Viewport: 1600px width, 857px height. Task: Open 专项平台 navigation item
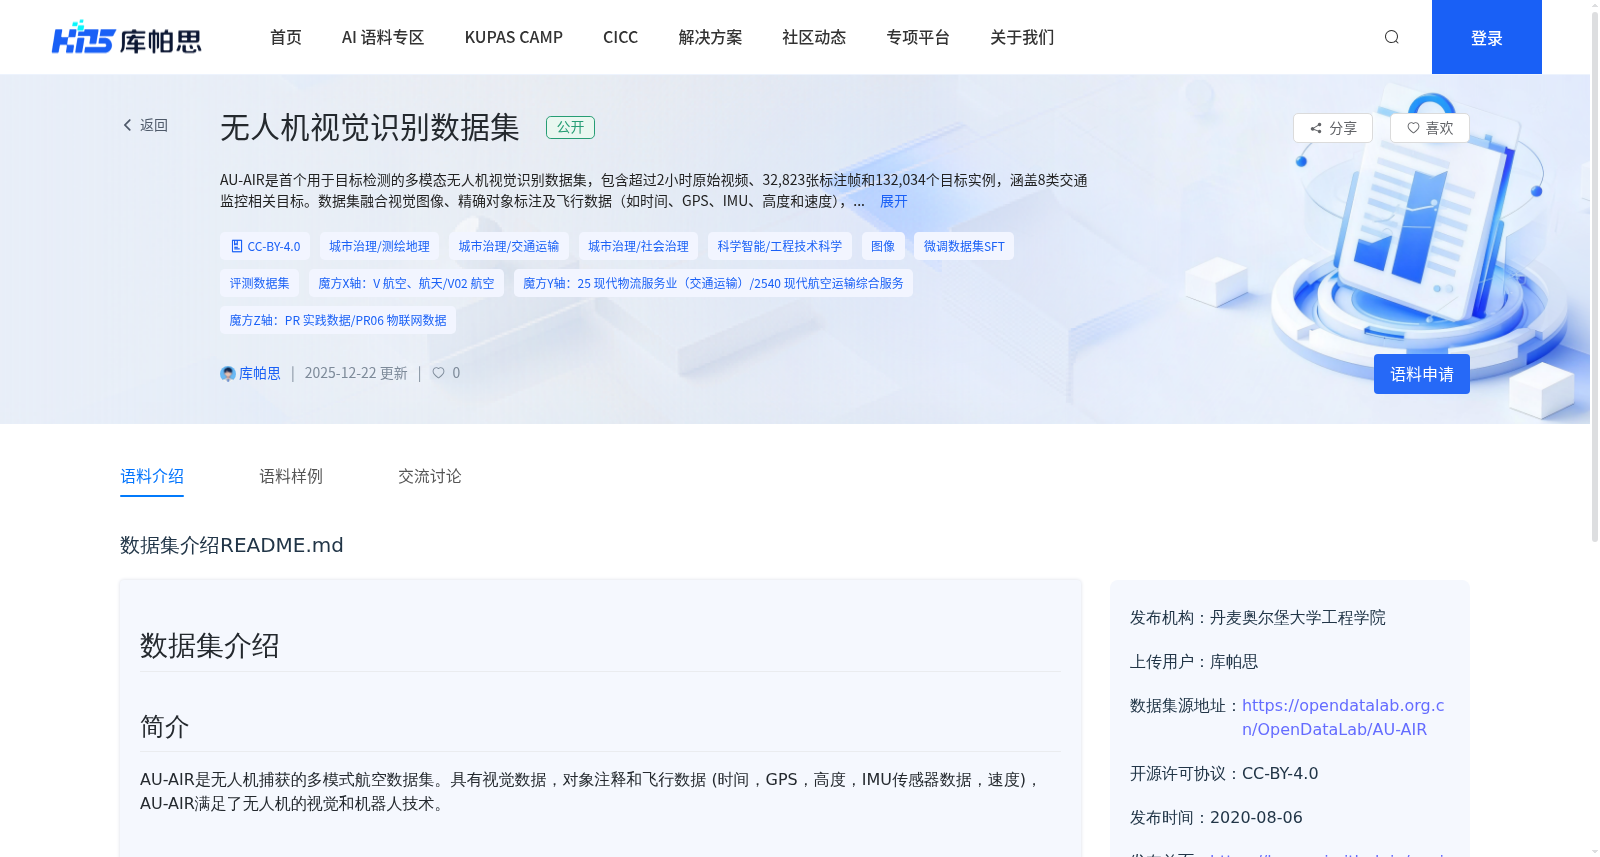pyautogui.click(x=918, y=37)
